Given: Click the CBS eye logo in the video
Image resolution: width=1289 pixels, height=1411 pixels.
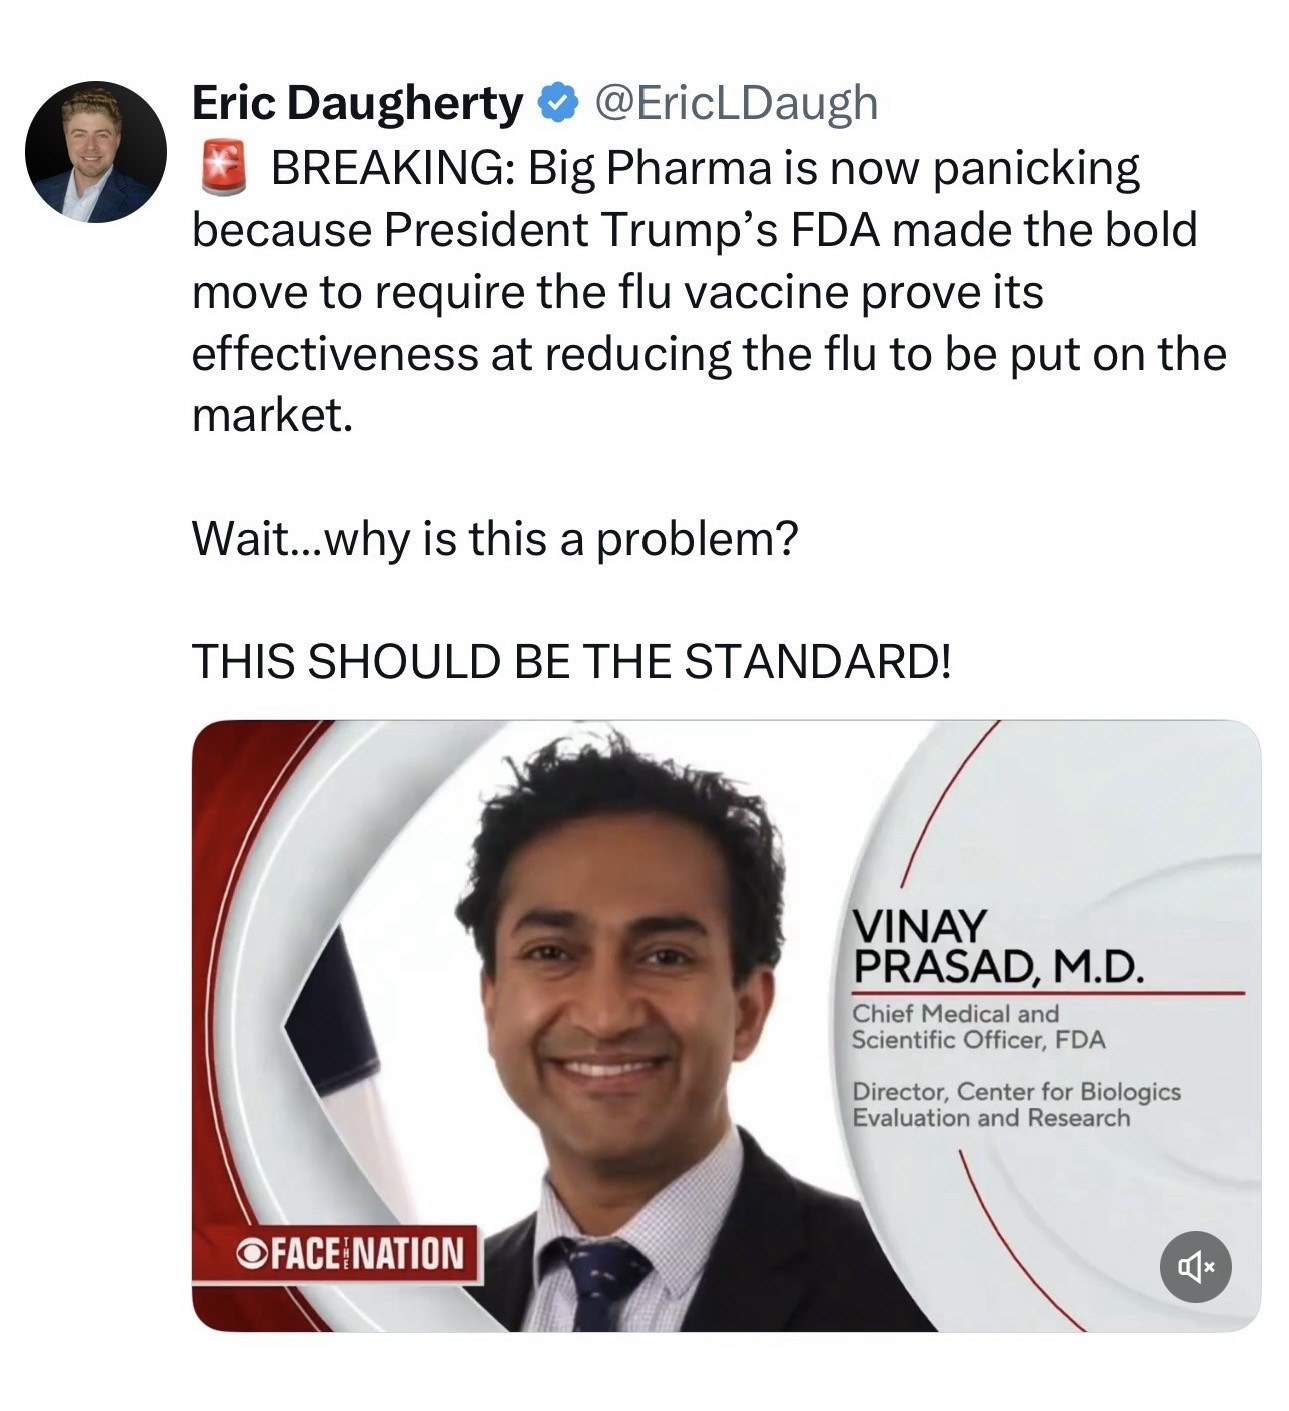Looking at the screenshot, I should 248,1253.
